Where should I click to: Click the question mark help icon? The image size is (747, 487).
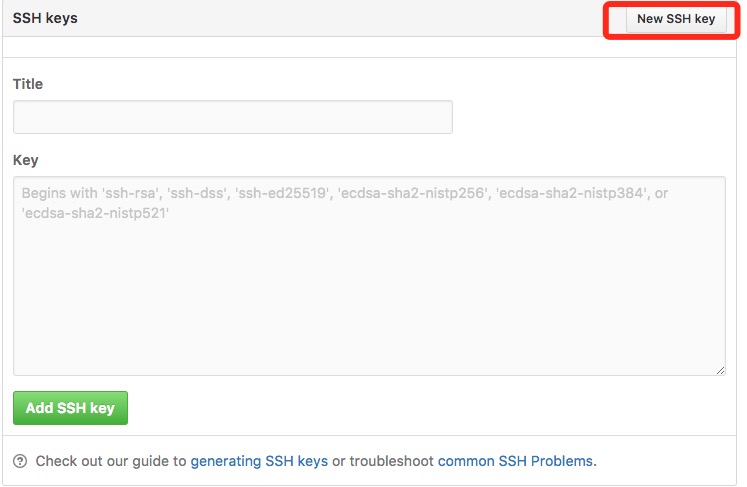(20, 461)
